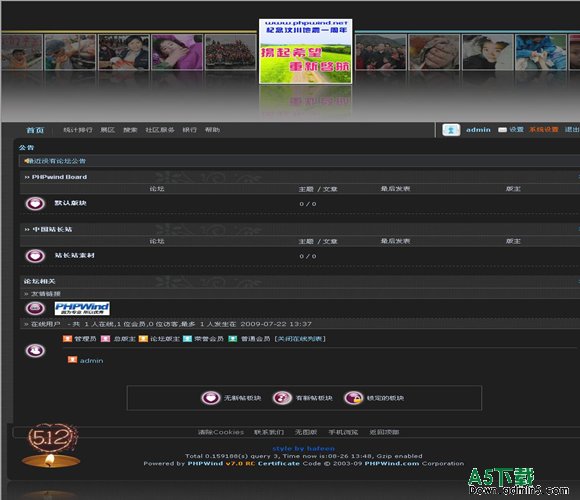Go to 首页 home tab
The image size is (580, 500).
[35, 130]
